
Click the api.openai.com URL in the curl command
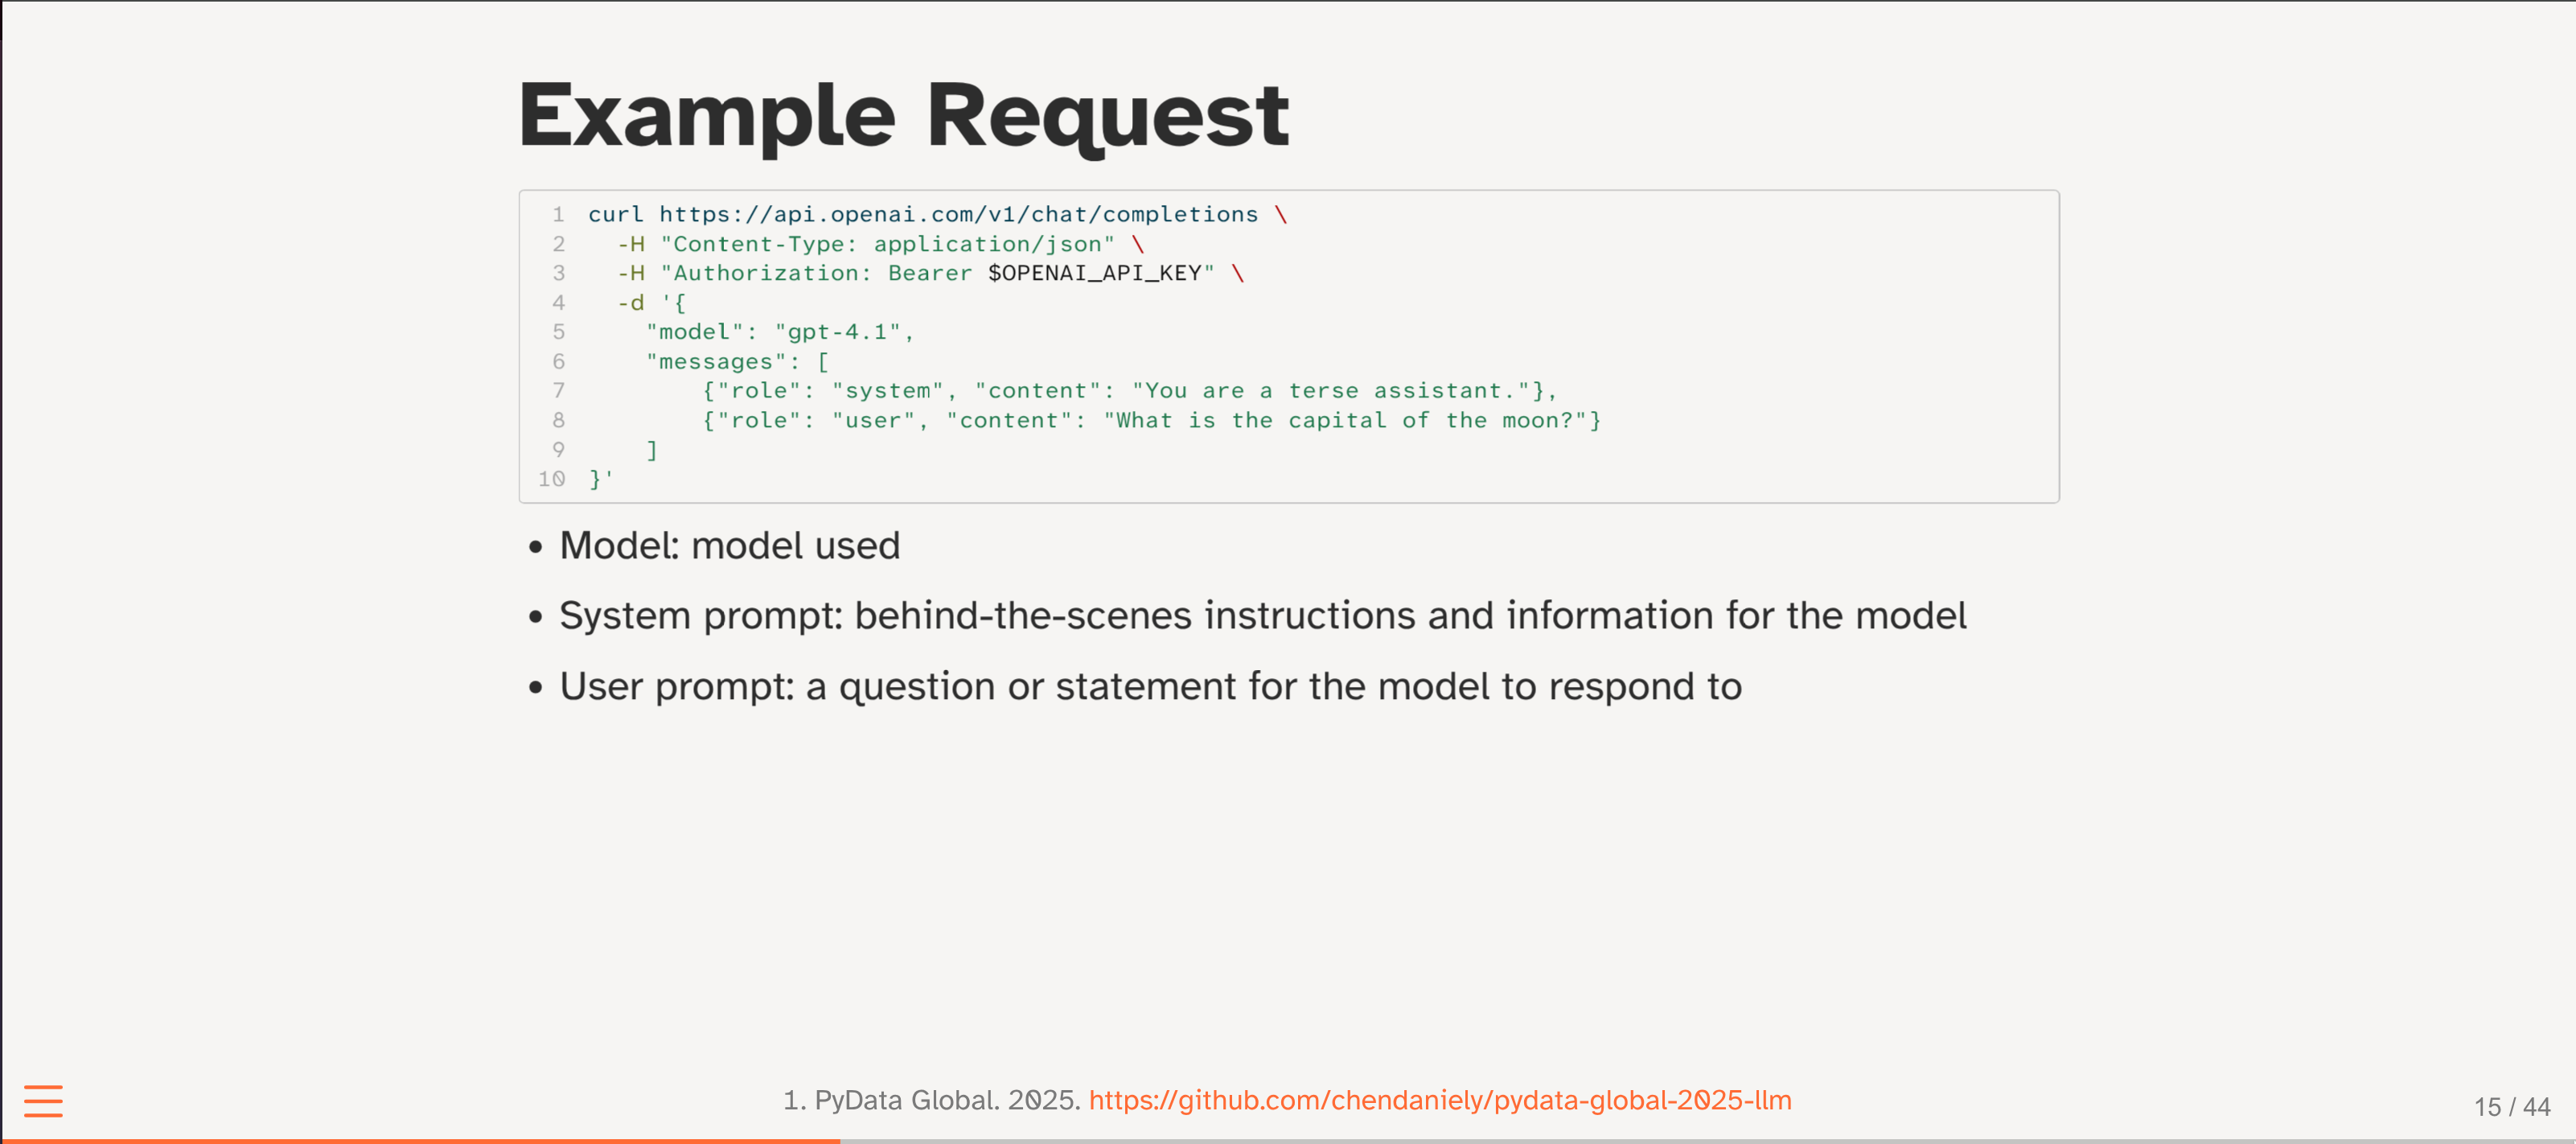[x=957, y=214]
